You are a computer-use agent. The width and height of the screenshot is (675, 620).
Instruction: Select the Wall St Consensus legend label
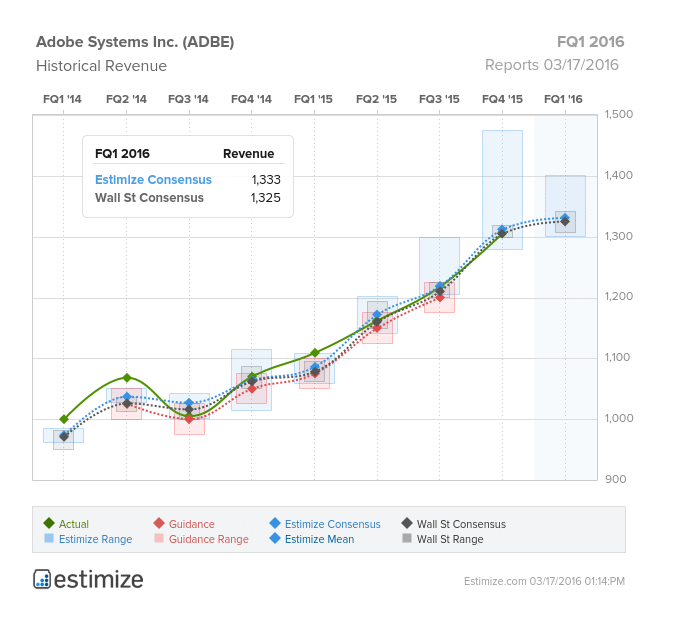click(461, 524)
